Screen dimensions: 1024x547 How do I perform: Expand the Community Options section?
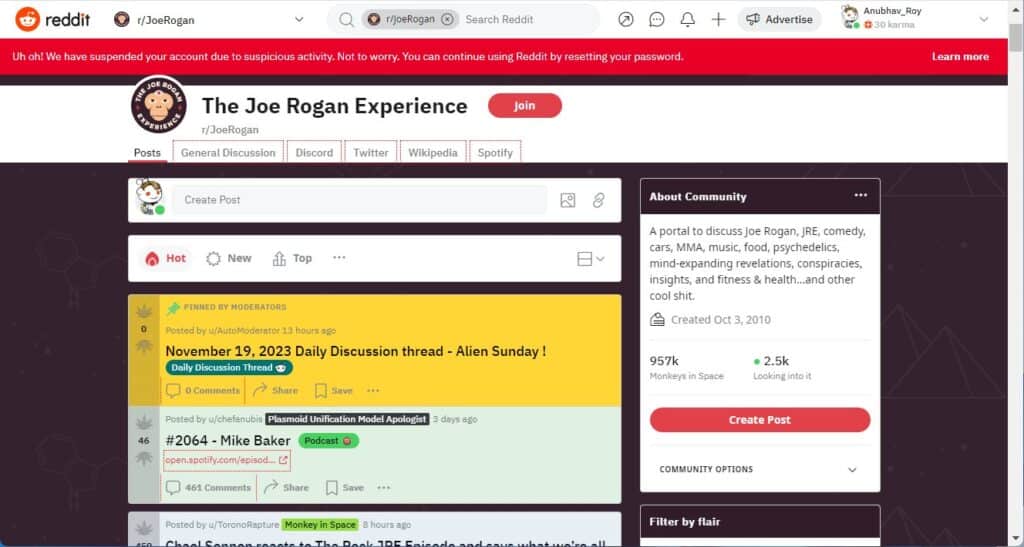[x=852, y=469]
